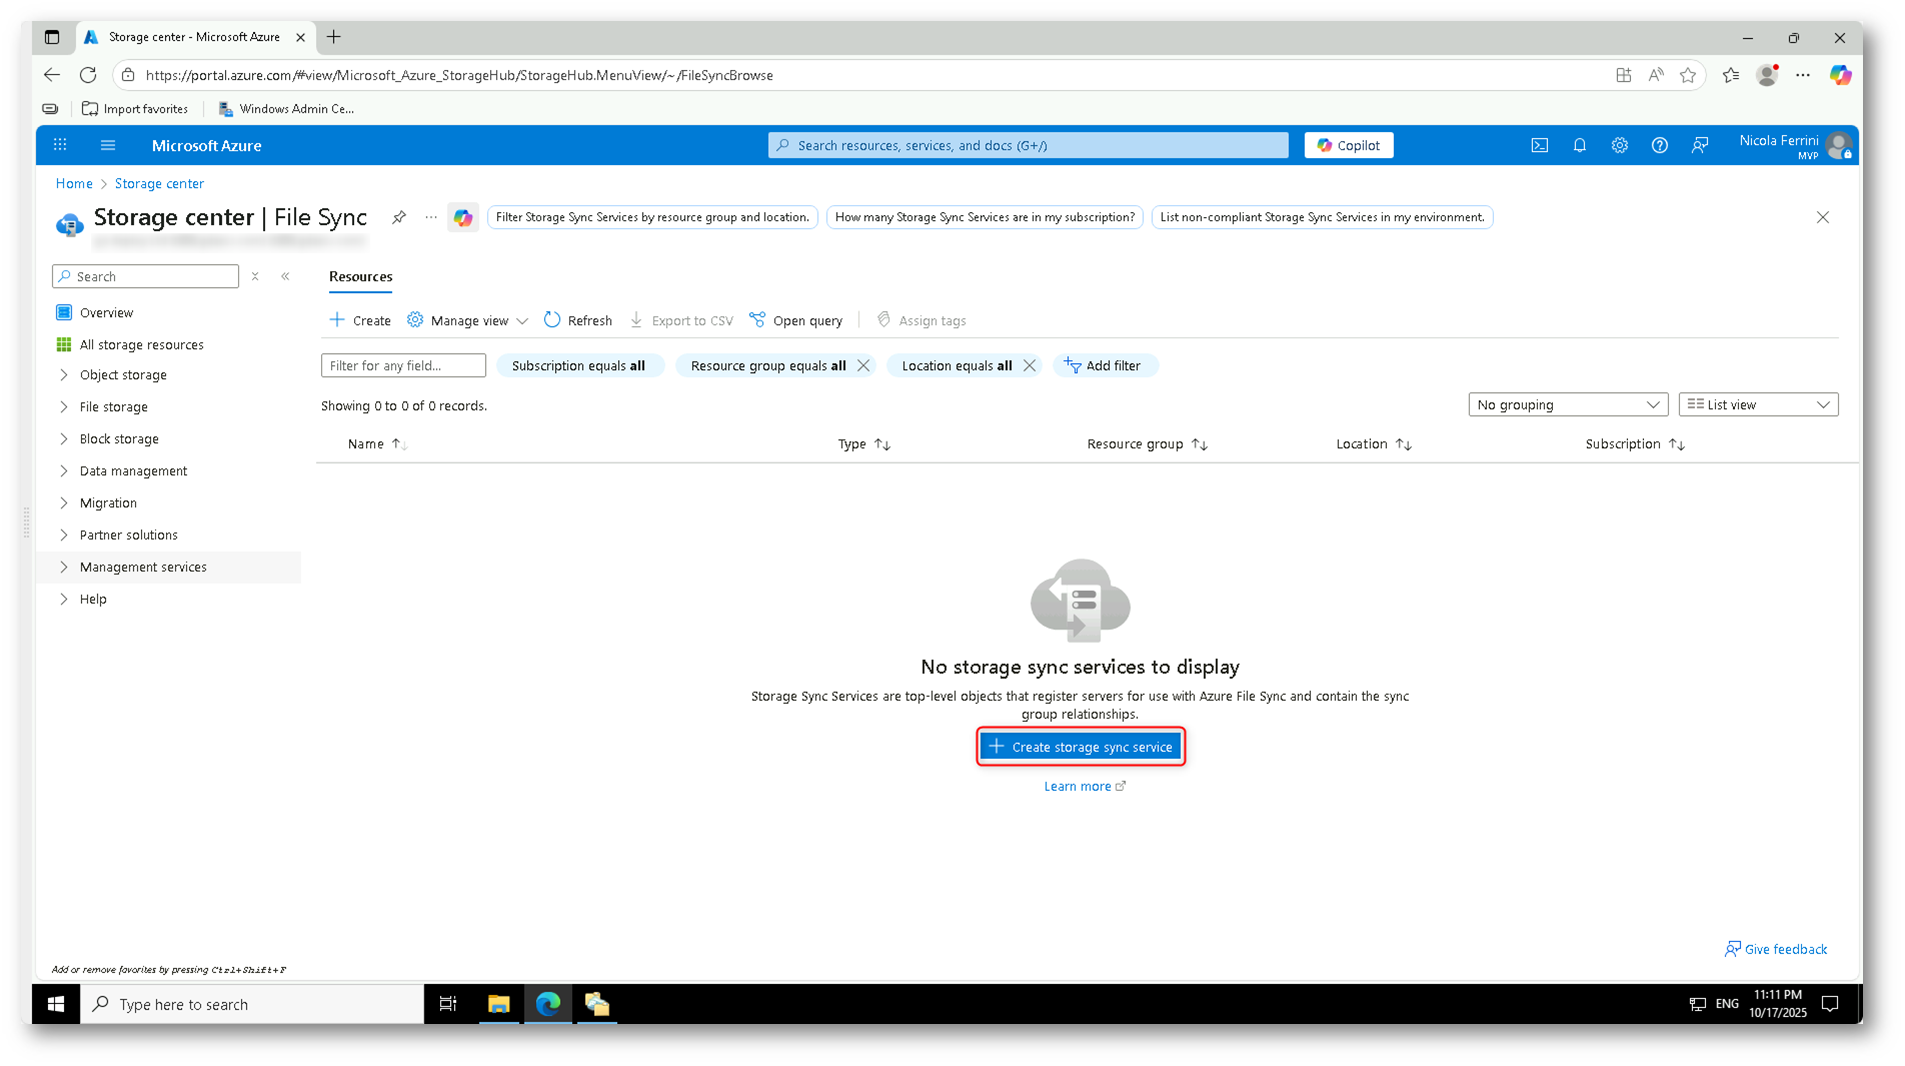
Task: Click the Storage center breadcrumb link
Action: [x=159, y=184]
